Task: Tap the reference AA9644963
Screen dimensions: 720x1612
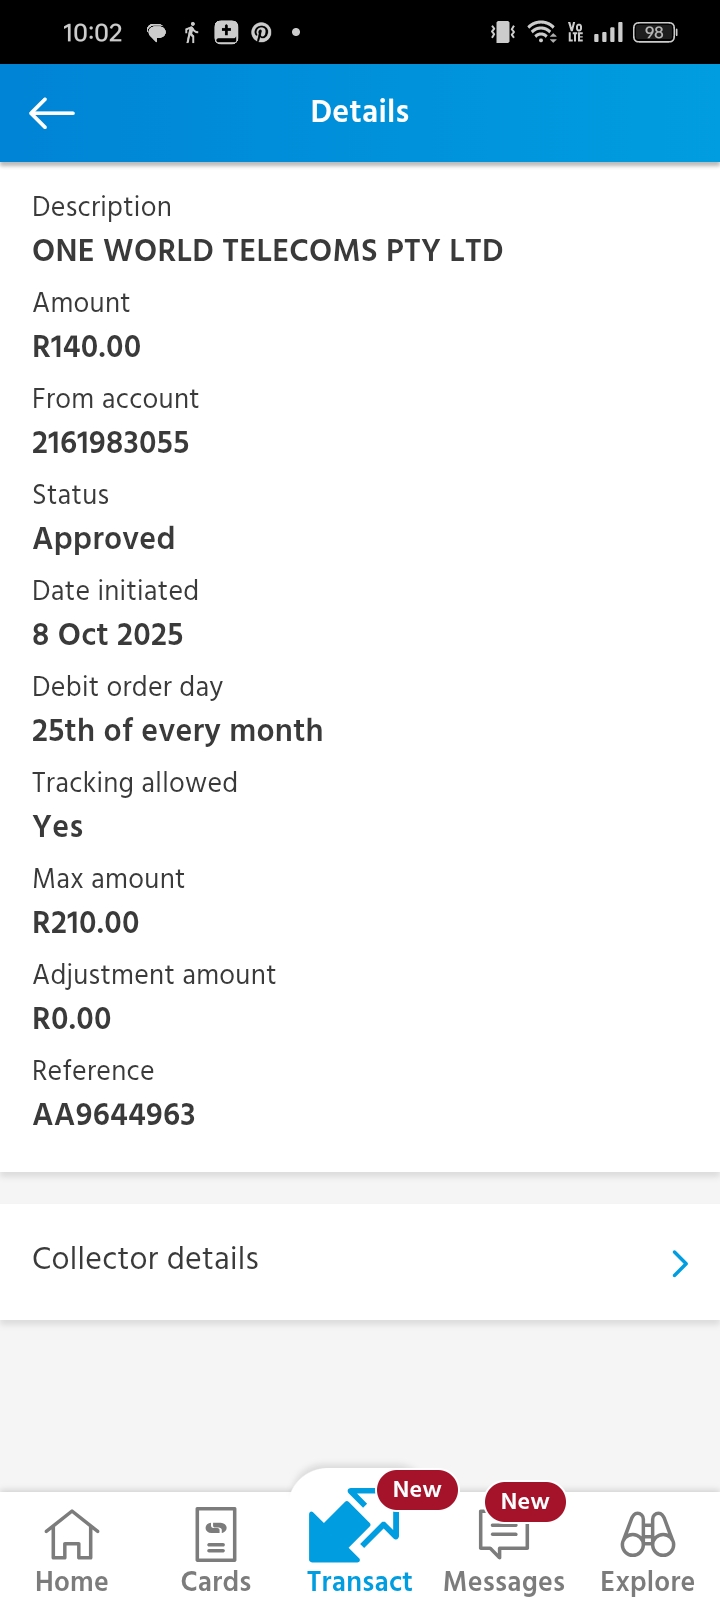Action: click(x=114, y=1115)
